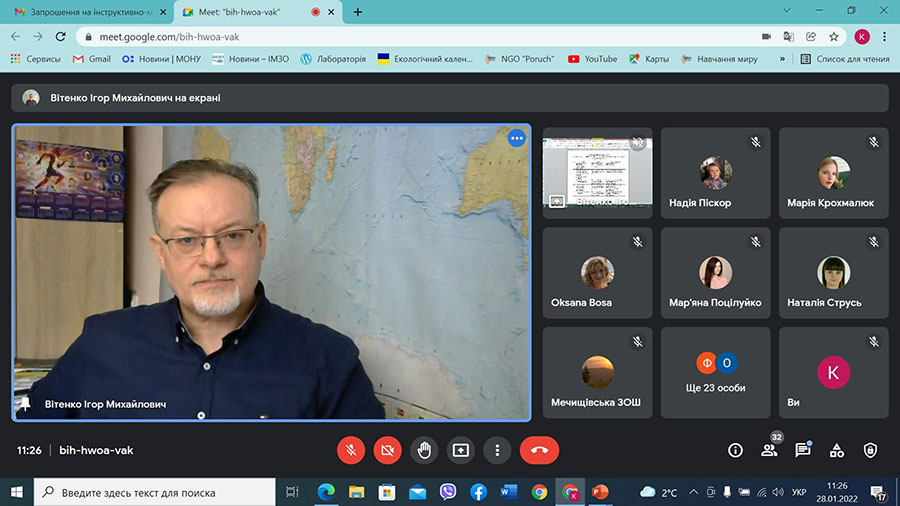This screenshot has width=900, height=506.
Task: Reload the Meet page
Action: click(60, 37)
